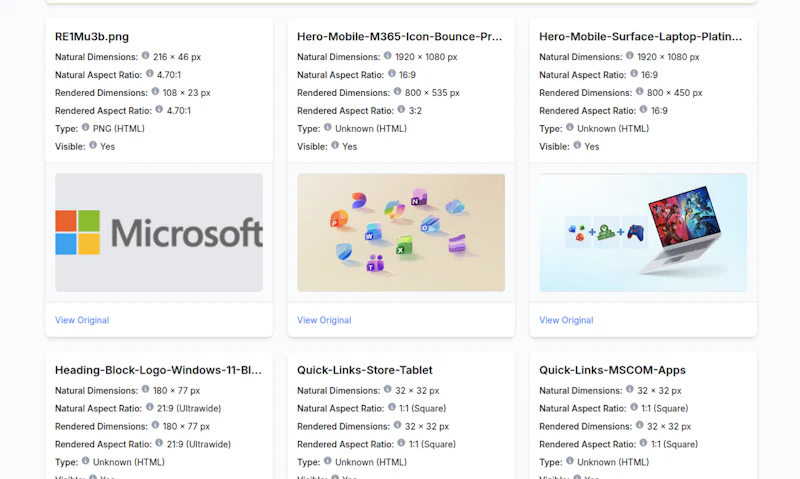Click Rendered Aspect Ratio info icon in Heading-Block-Logo-Windows-11 card
Image resolution: width=800 pixels, height=479 pixels.
coord(159,443)
